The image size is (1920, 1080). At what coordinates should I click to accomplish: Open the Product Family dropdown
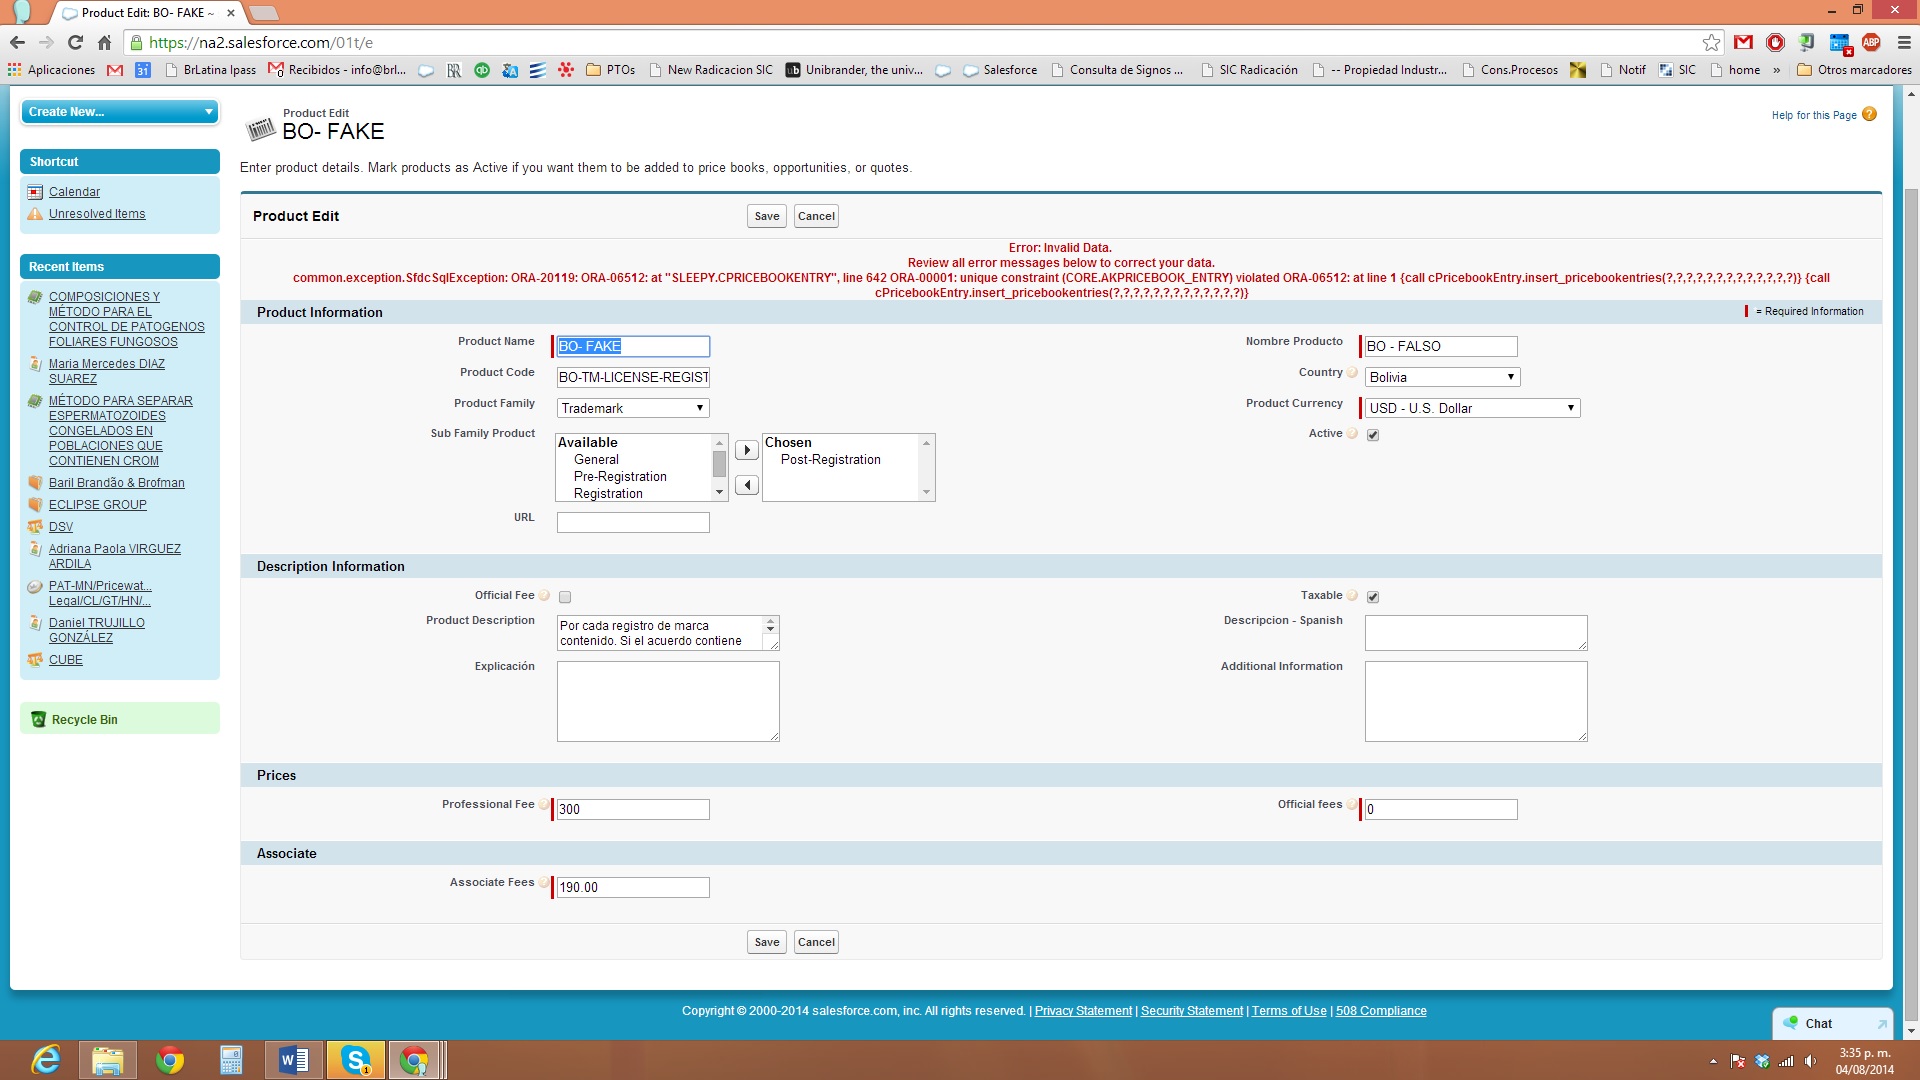pyautogui.click(x=632, y=408)
